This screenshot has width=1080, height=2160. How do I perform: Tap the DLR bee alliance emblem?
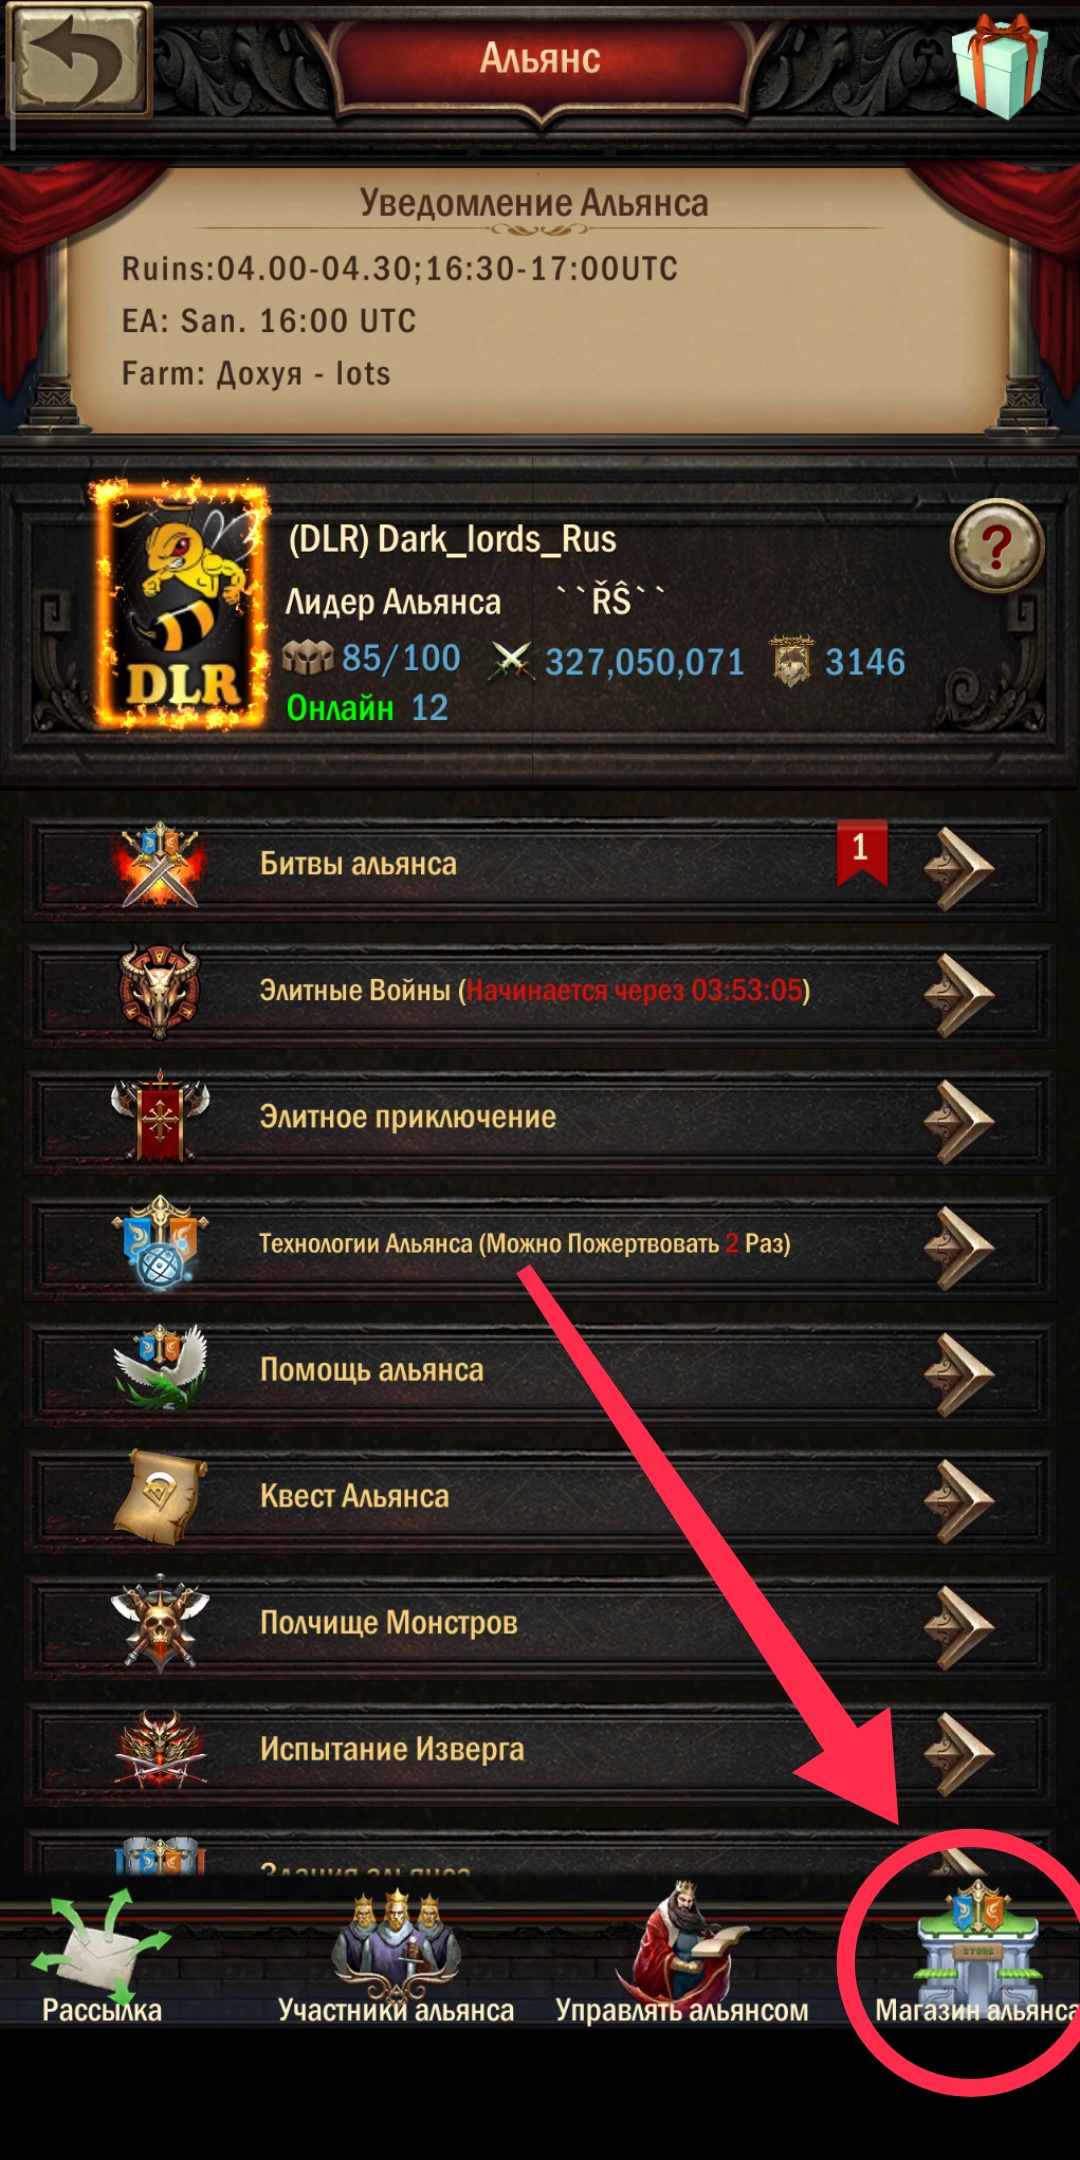pos(181,606)
